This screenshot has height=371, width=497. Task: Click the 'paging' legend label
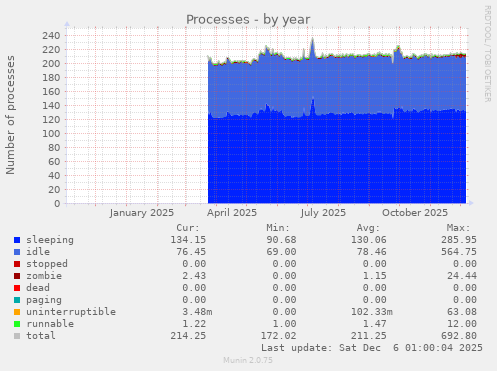[x=44, y=300]
